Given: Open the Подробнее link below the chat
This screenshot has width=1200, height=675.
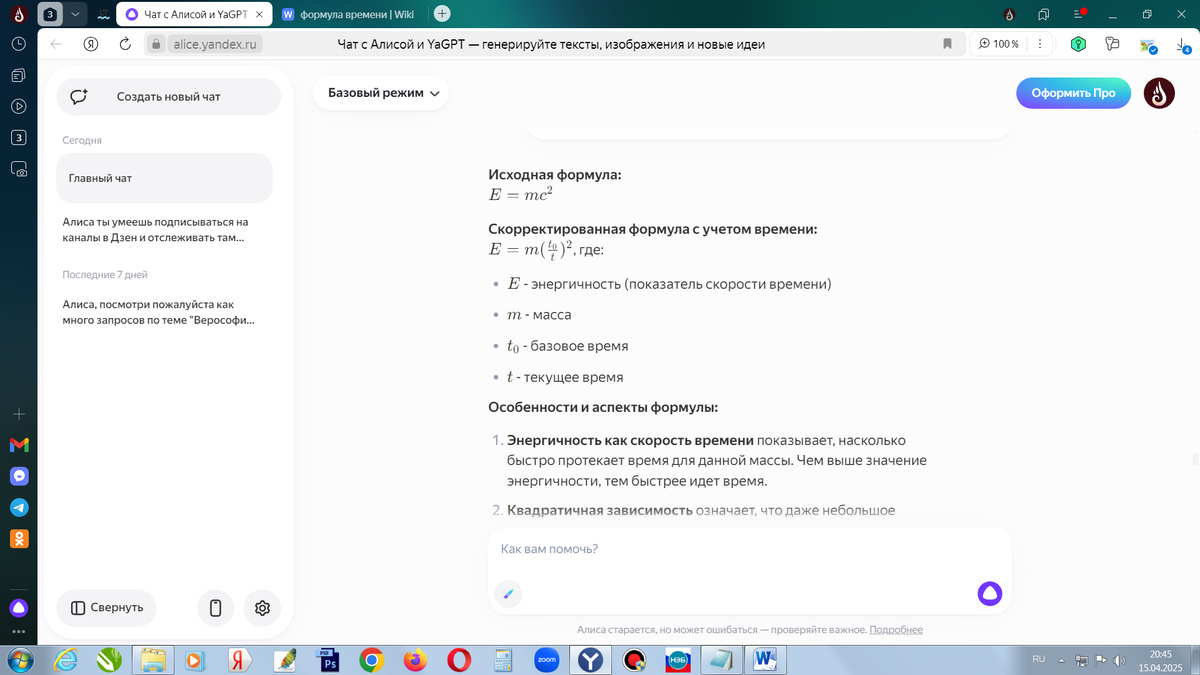Looking at the screenshot, I should (894, 628).
